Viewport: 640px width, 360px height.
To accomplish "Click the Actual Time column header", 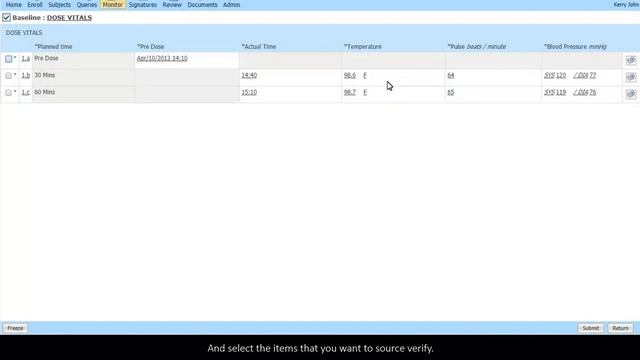I will point(259,47).
